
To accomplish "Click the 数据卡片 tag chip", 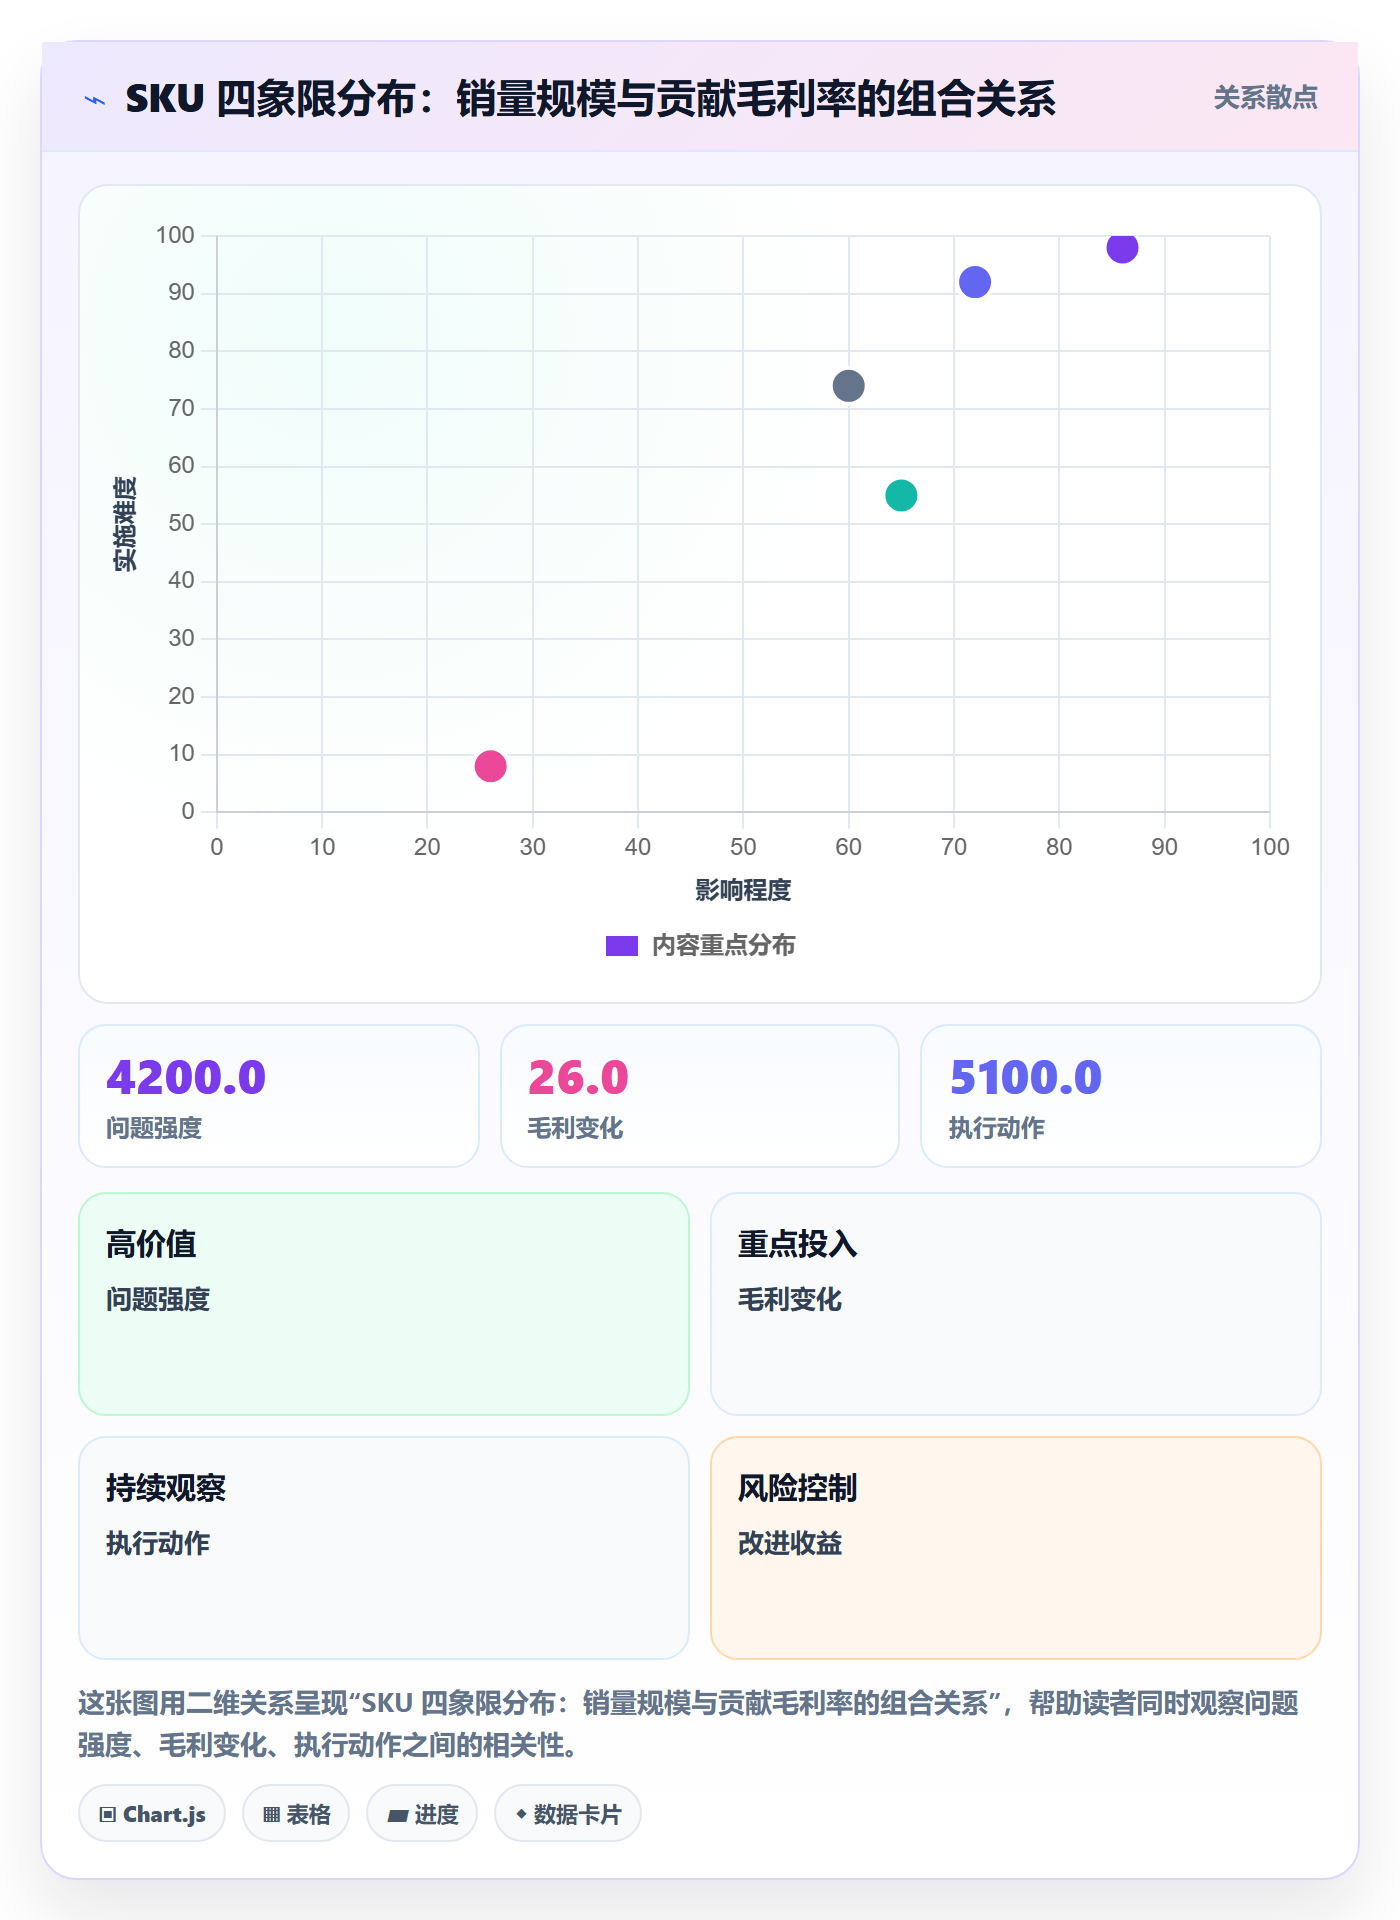I will pyautogui.click(x=568, y=1814).
